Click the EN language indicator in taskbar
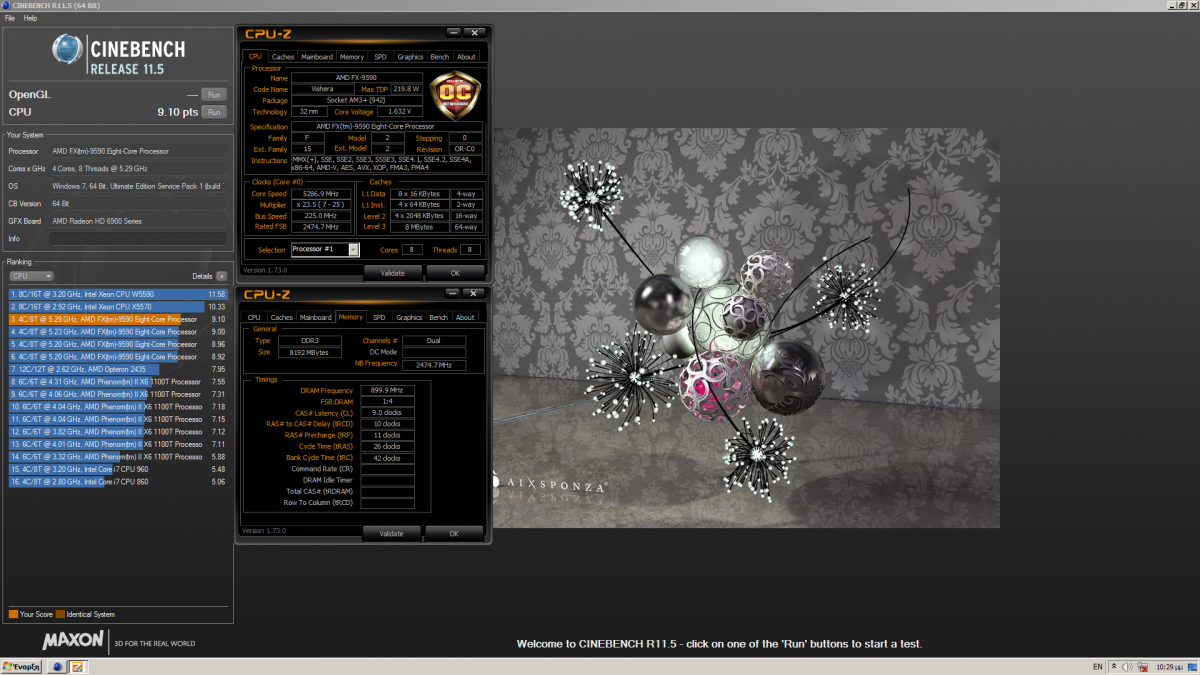1200x675 pixels. pyautogui.click(x=1098, y=666)
